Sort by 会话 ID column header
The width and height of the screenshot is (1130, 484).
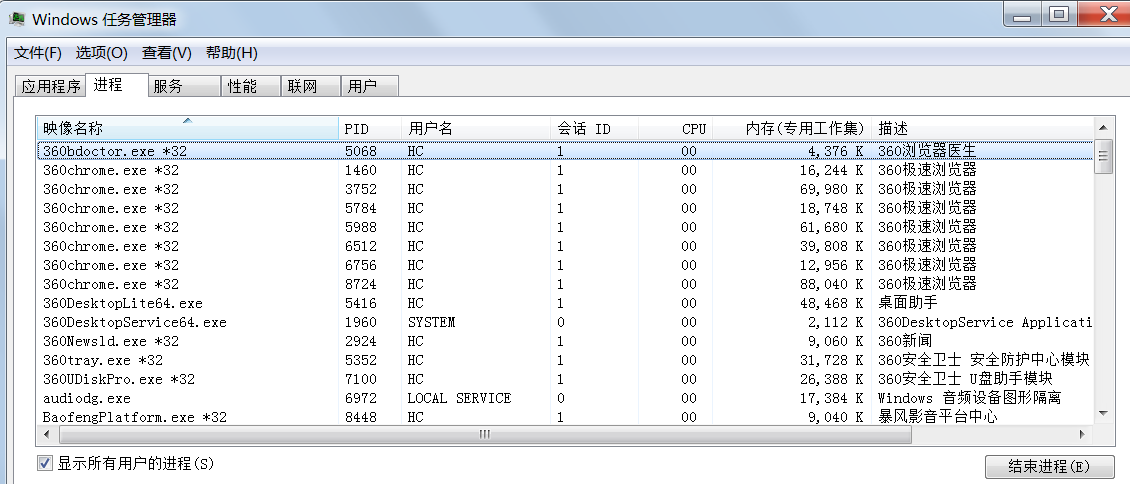pyautogui.click(x=595, y=128)
